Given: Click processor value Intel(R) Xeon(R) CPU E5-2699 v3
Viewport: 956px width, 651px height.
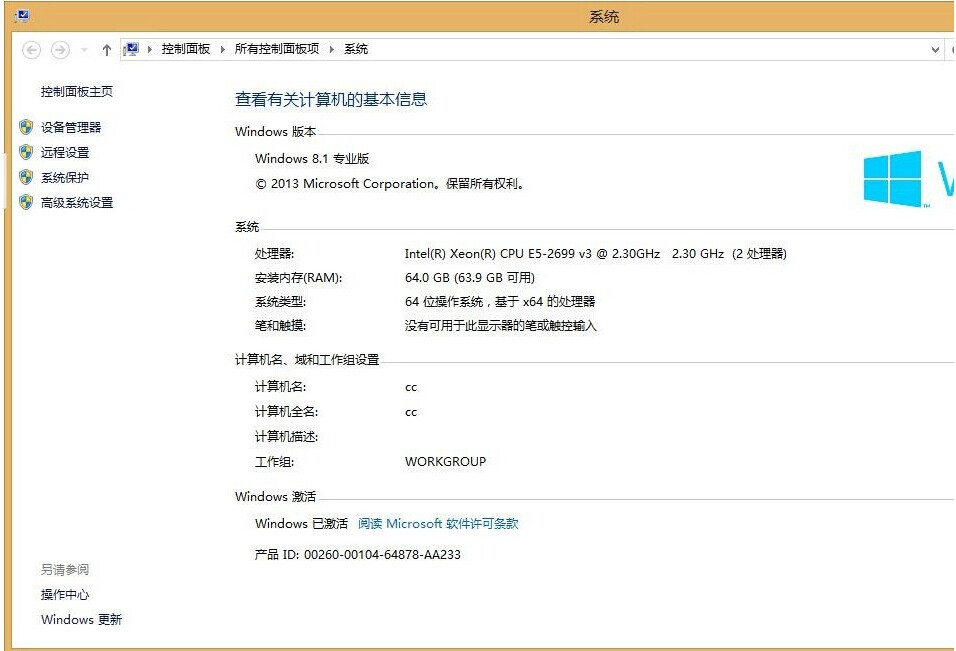Looking at the screenshot, I should click(498, 254).
